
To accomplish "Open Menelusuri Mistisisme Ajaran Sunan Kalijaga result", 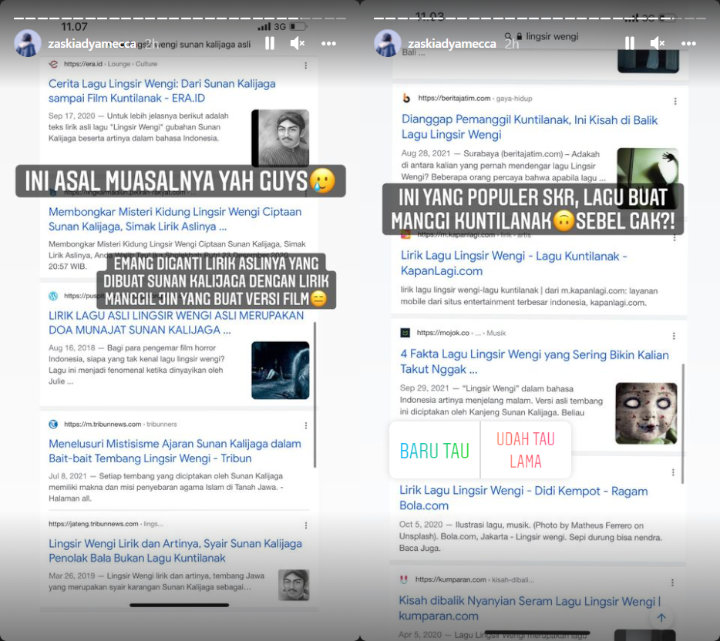I will point(174,451).
